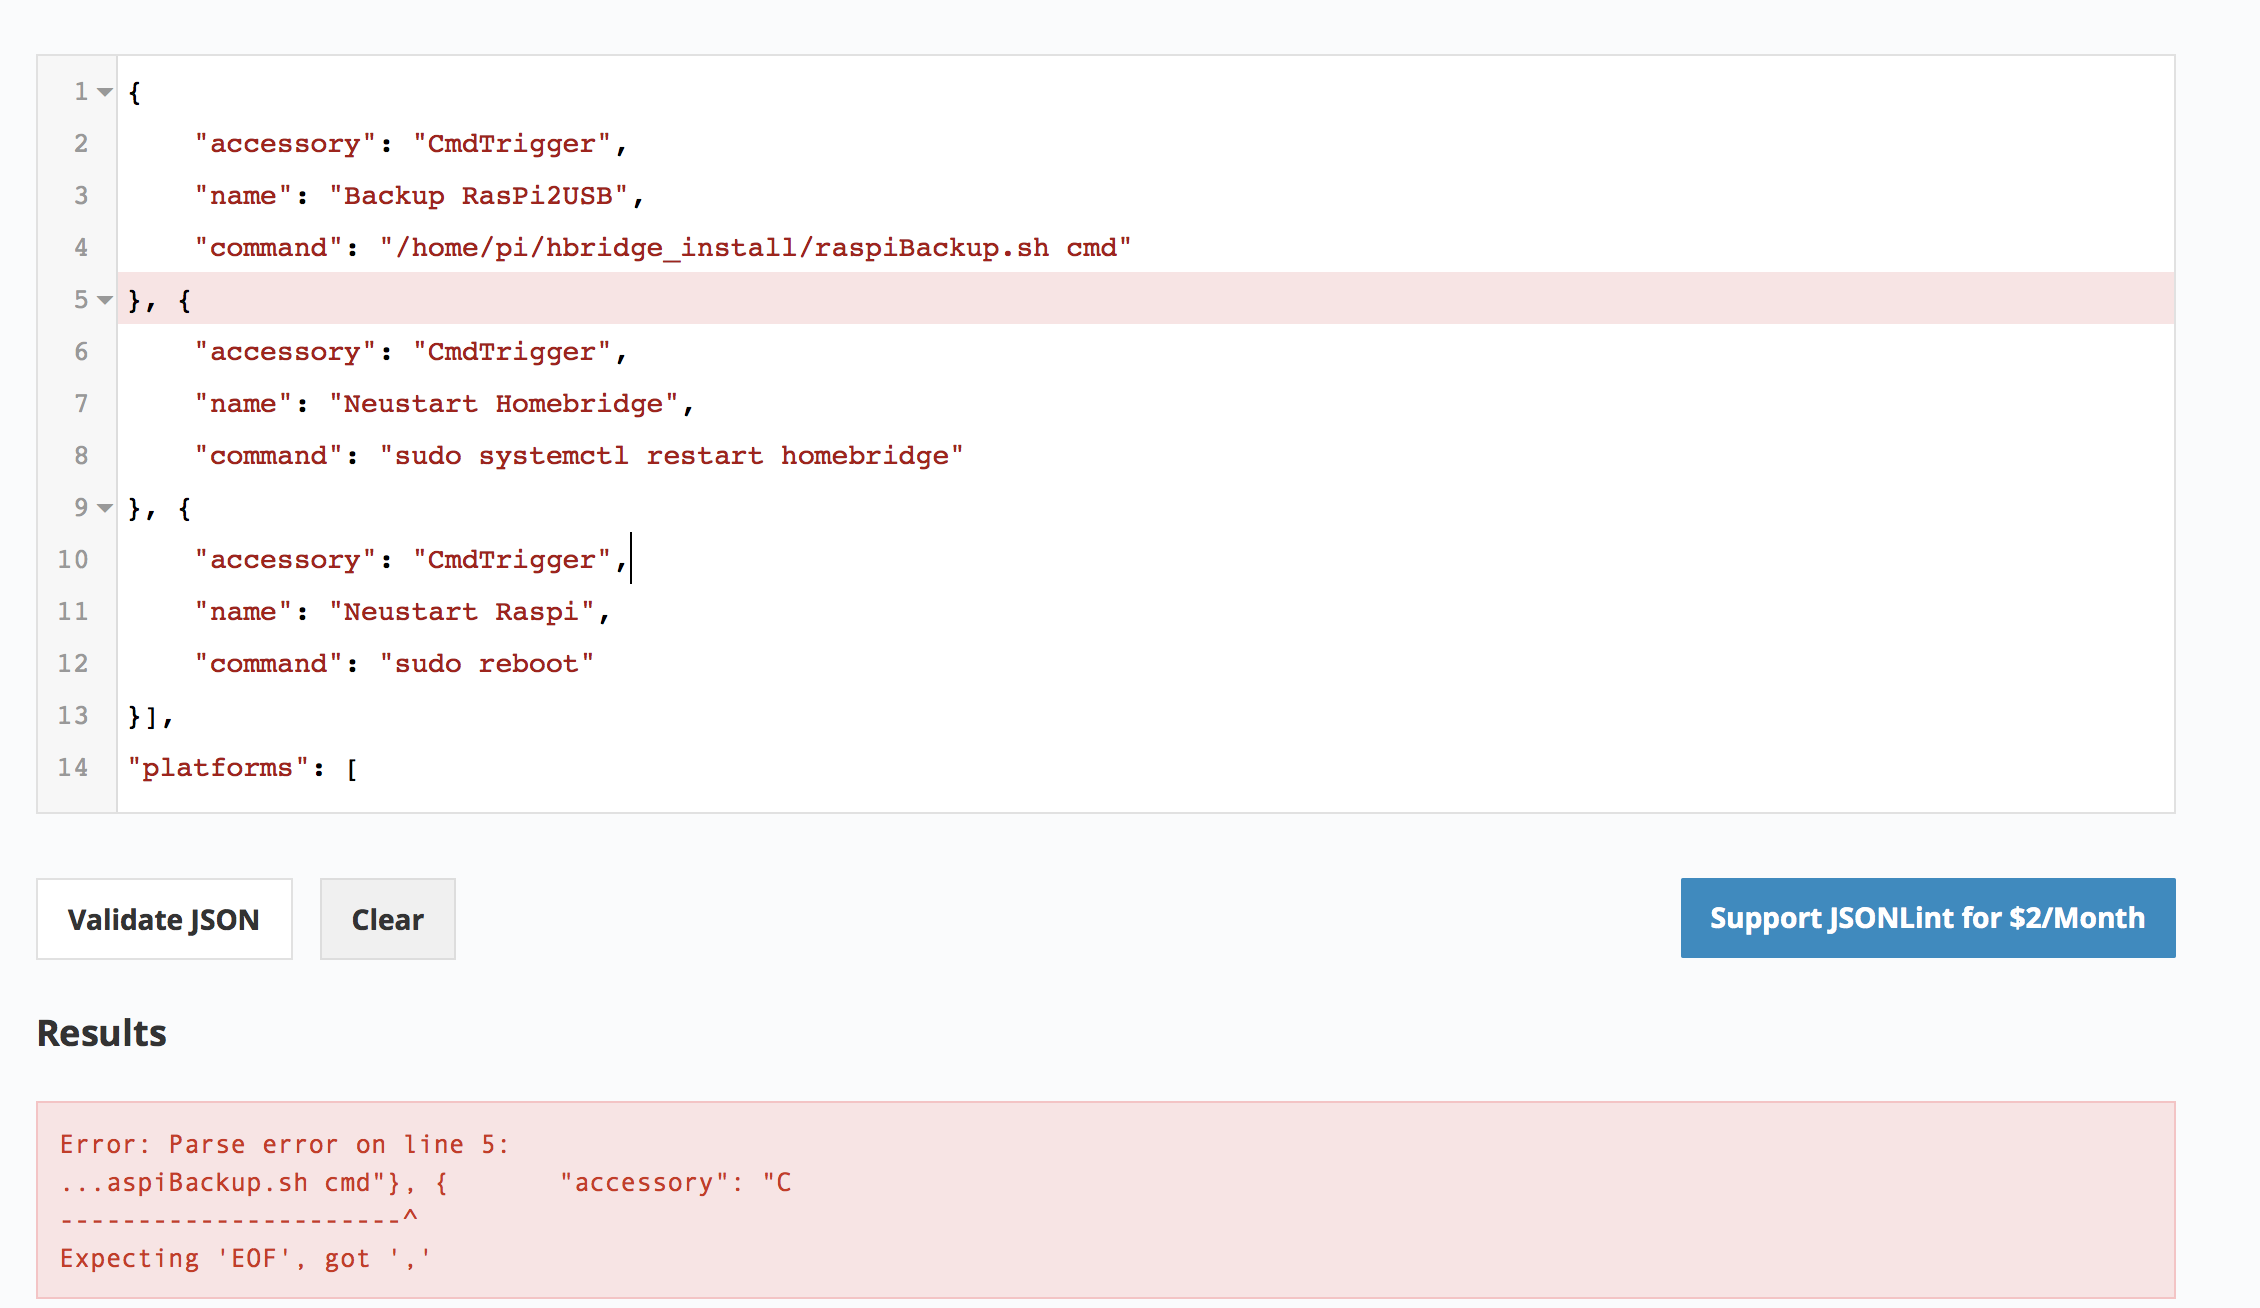Collapse the fold arrow on line 9
This screenshot has width=2260, height=1308.
coord(105,508)
